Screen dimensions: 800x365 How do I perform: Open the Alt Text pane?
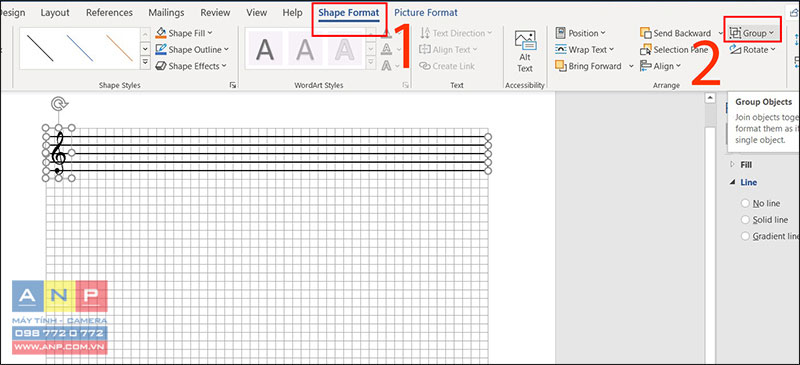524,51
